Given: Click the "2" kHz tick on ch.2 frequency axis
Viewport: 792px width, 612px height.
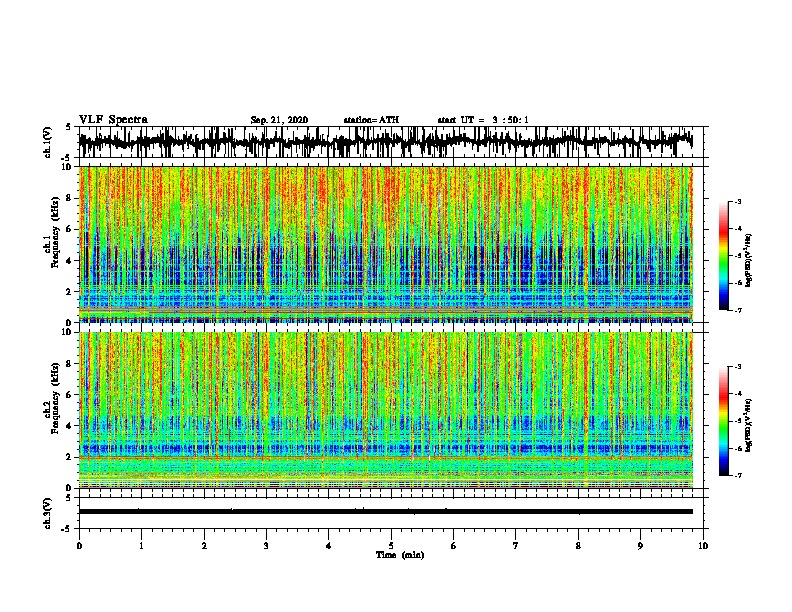Looking at the screenshot, I should pyautogui.click(x=70, y=457).
